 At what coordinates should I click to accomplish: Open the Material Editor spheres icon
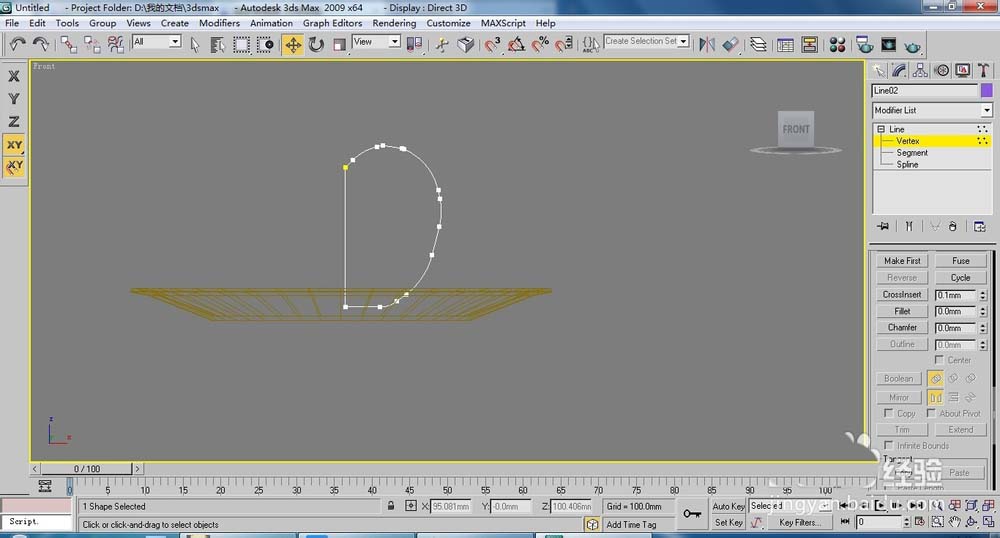(x=837, y=45)
